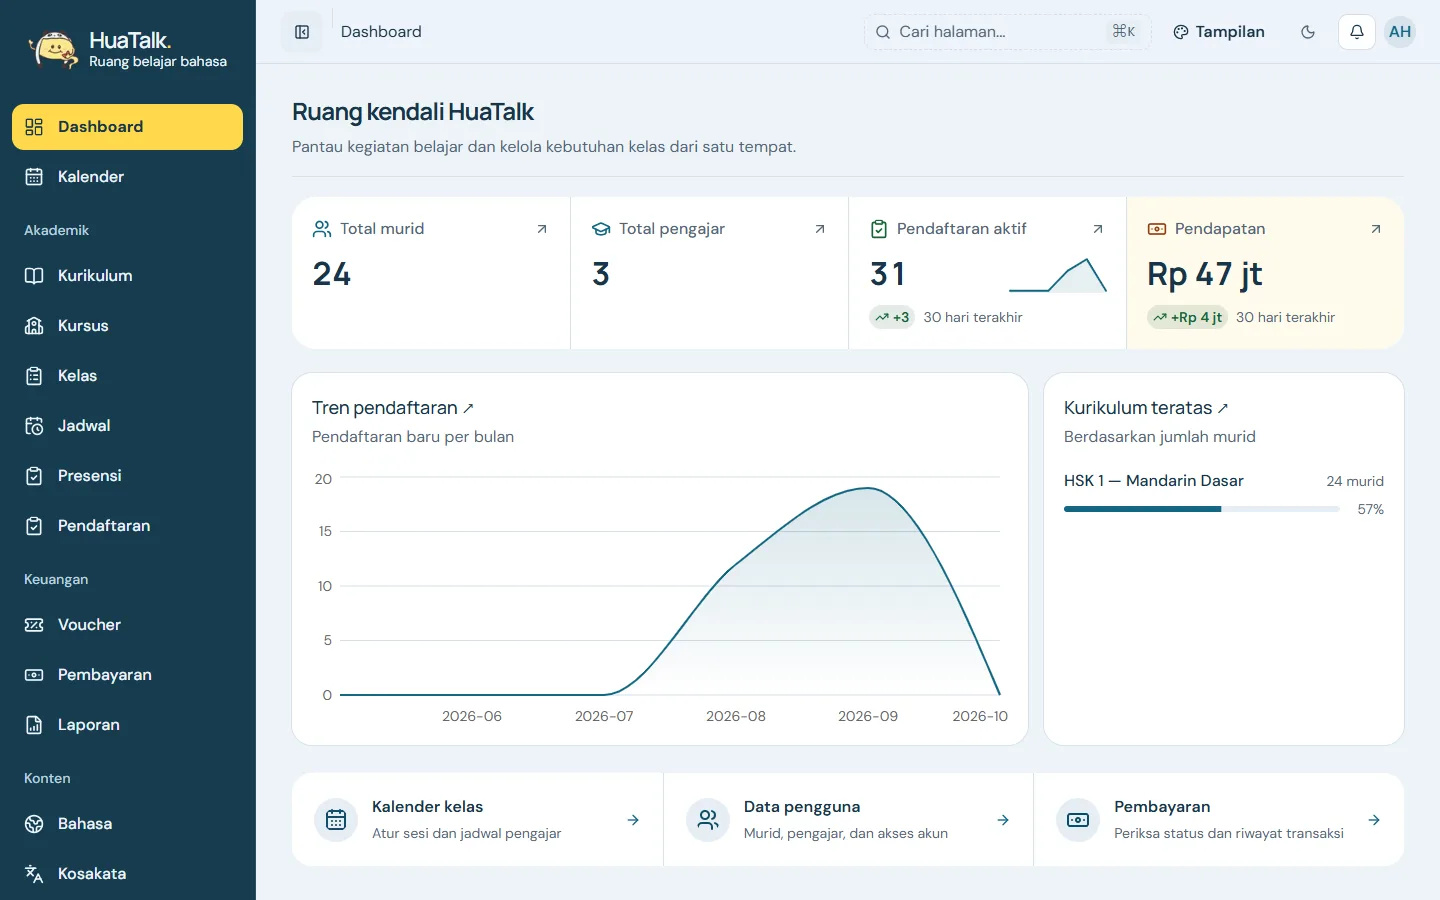This screenshot has width=1440, height=900.
Task: Focus the Cari halaman search field
Action: (1007, 32)
